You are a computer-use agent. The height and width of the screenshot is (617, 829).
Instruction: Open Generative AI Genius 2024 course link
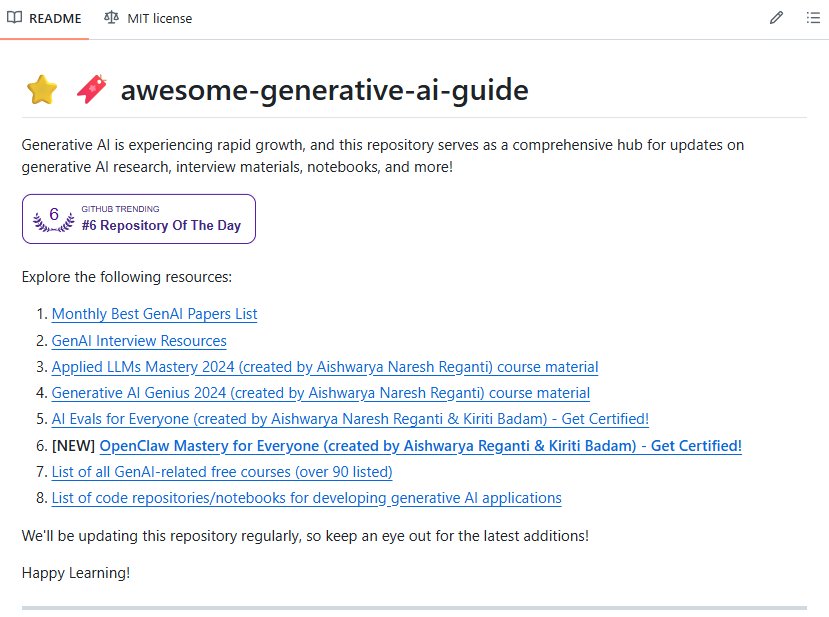click(x=320, y=393)
